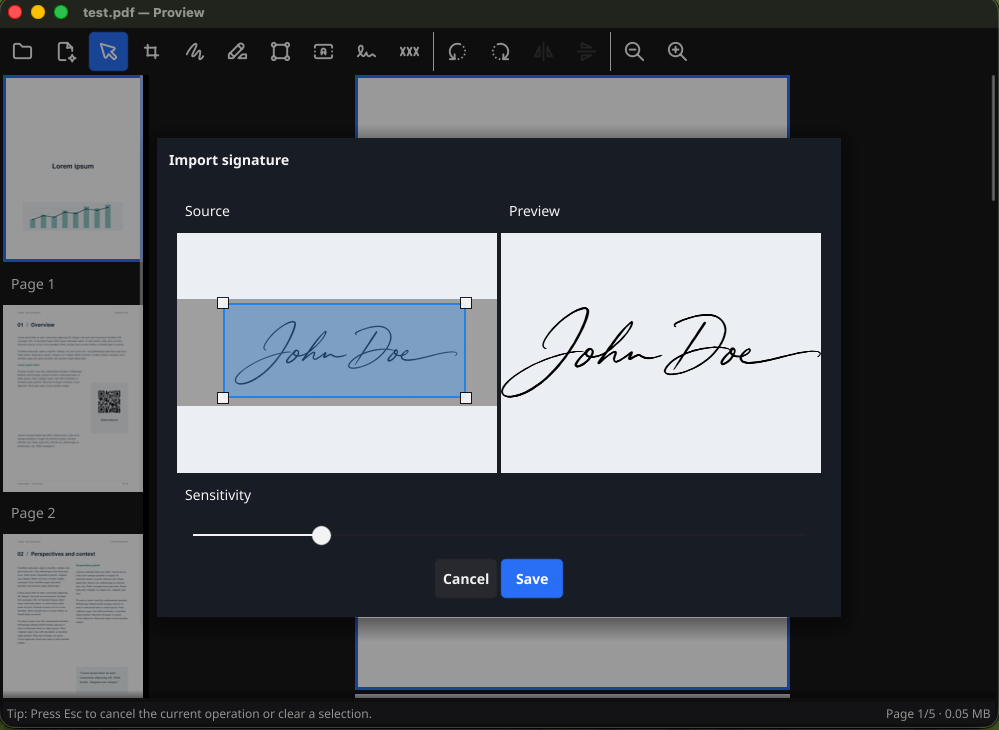Viewport: 999px width, 730px height.
Task: Click the bottom-right crop handle in Source
Action: point(466,398)
